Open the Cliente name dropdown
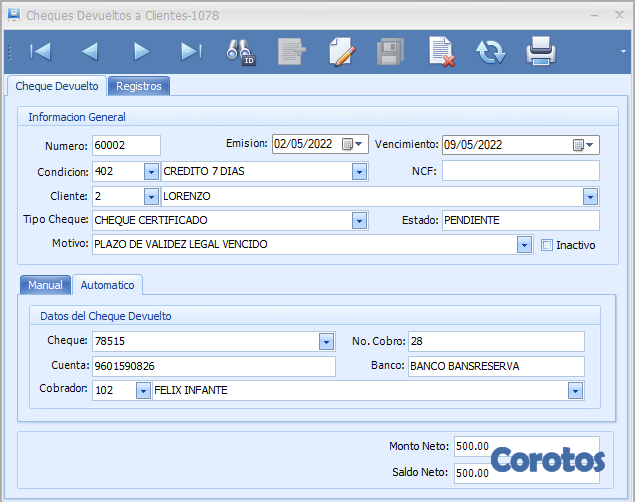Screen dimensions: 635x502 (x=590, y=196)
